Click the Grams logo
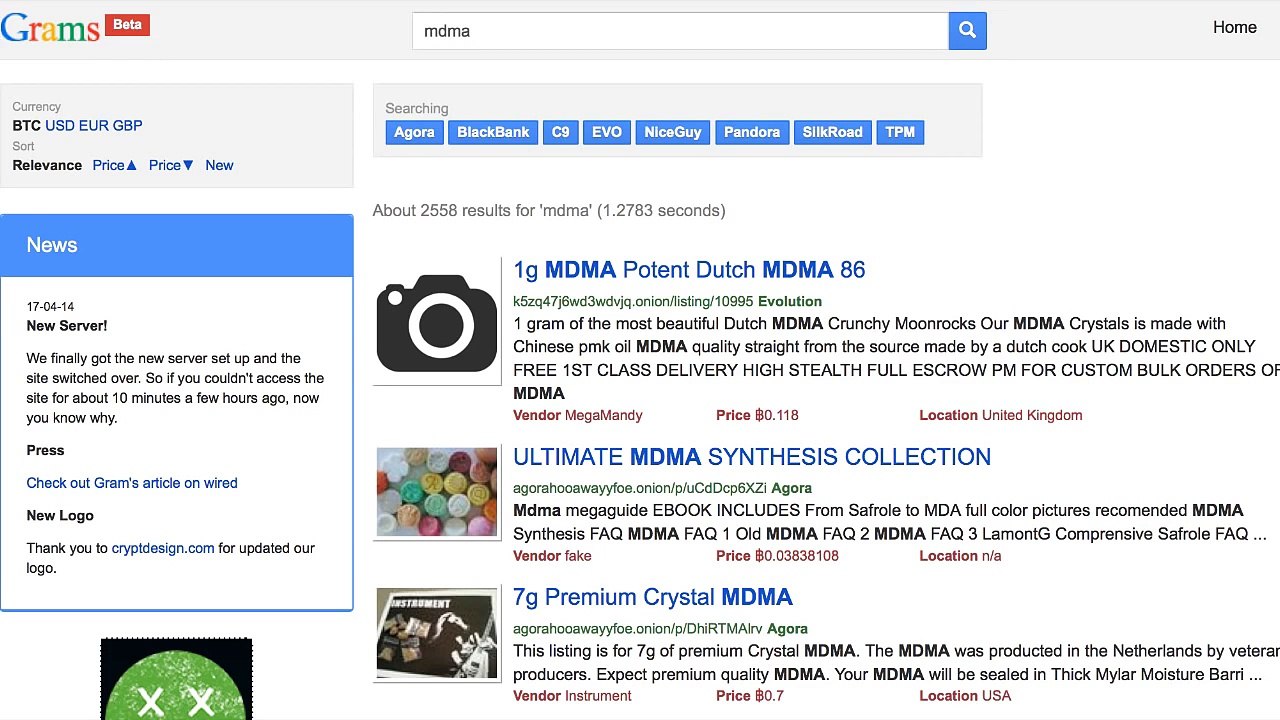The image size is (1280, 720). point(50,28)
